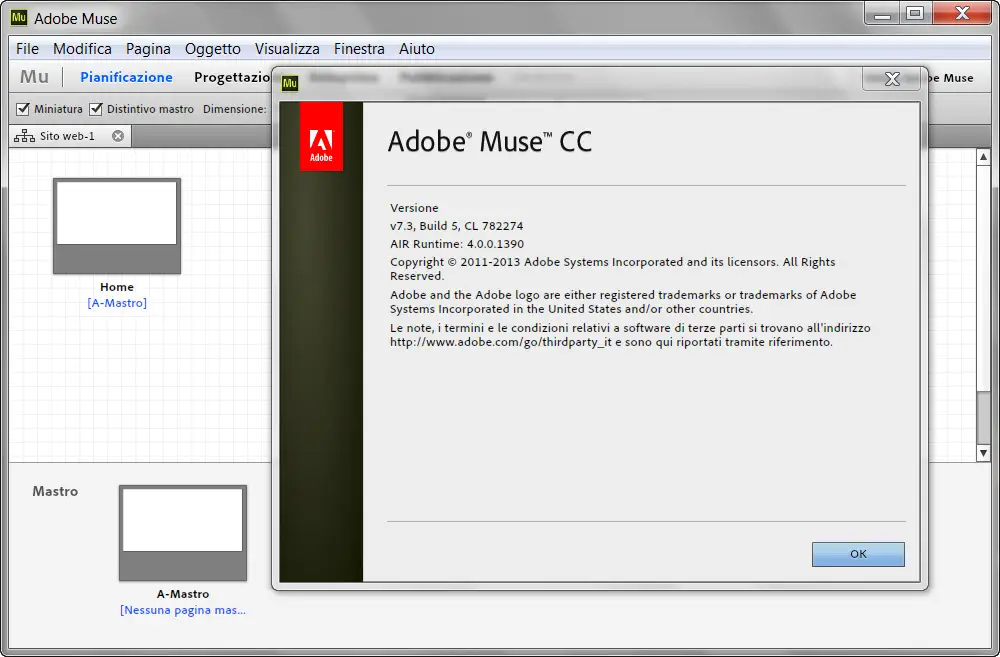Close the Sito web-1 tab
The width and height of the screenshot is (1000, 657).
118,136
